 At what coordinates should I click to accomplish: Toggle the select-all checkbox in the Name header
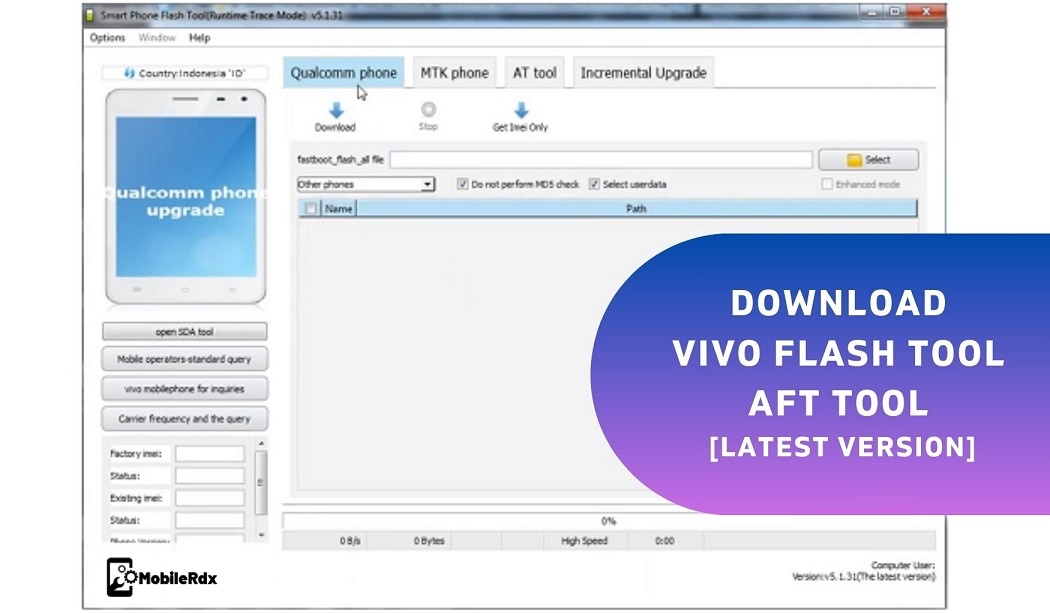[x=312, y=208]
